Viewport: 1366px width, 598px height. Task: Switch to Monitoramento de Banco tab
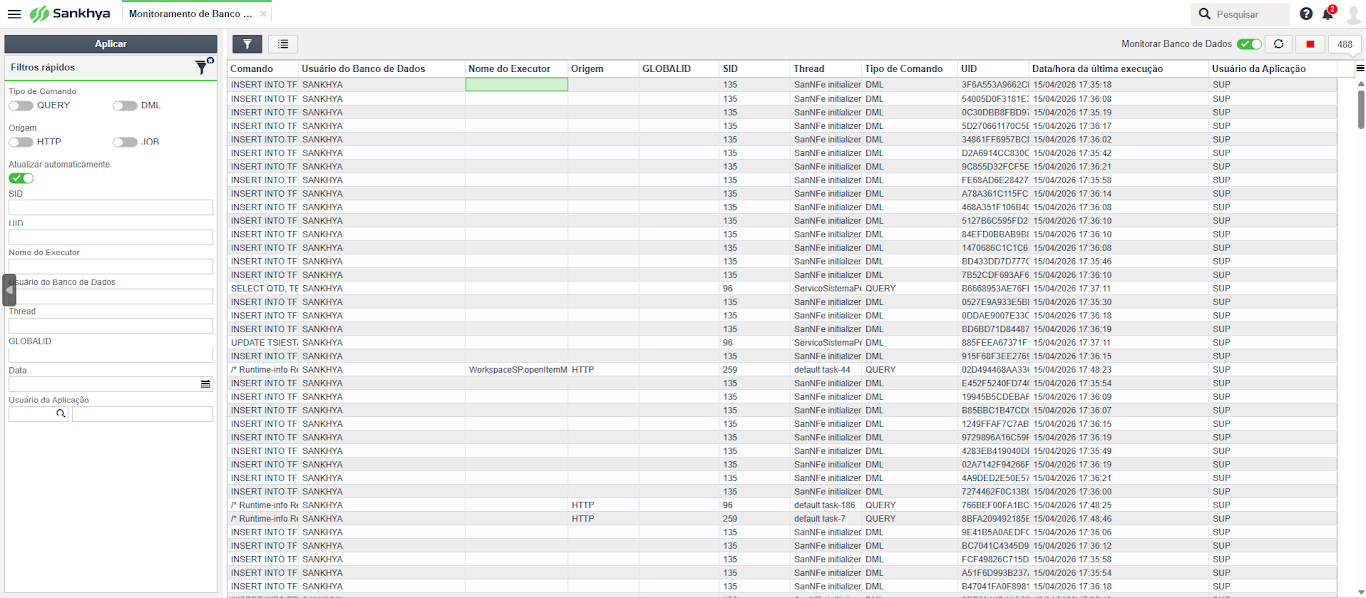(190, 15)
